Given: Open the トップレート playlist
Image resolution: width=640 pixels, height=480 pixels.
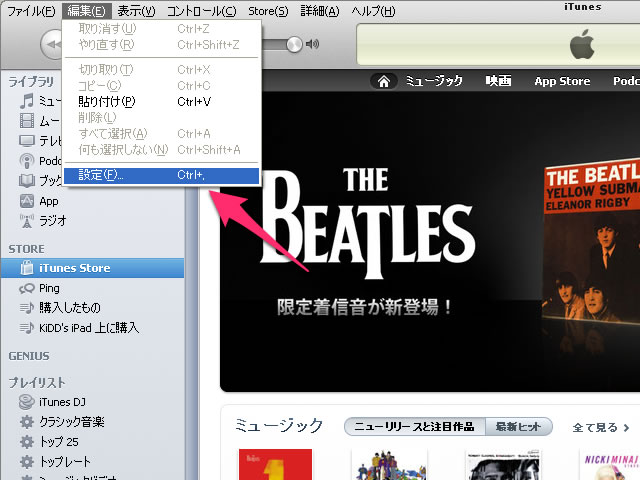Looking at the screenshot, I should [65, 462].
